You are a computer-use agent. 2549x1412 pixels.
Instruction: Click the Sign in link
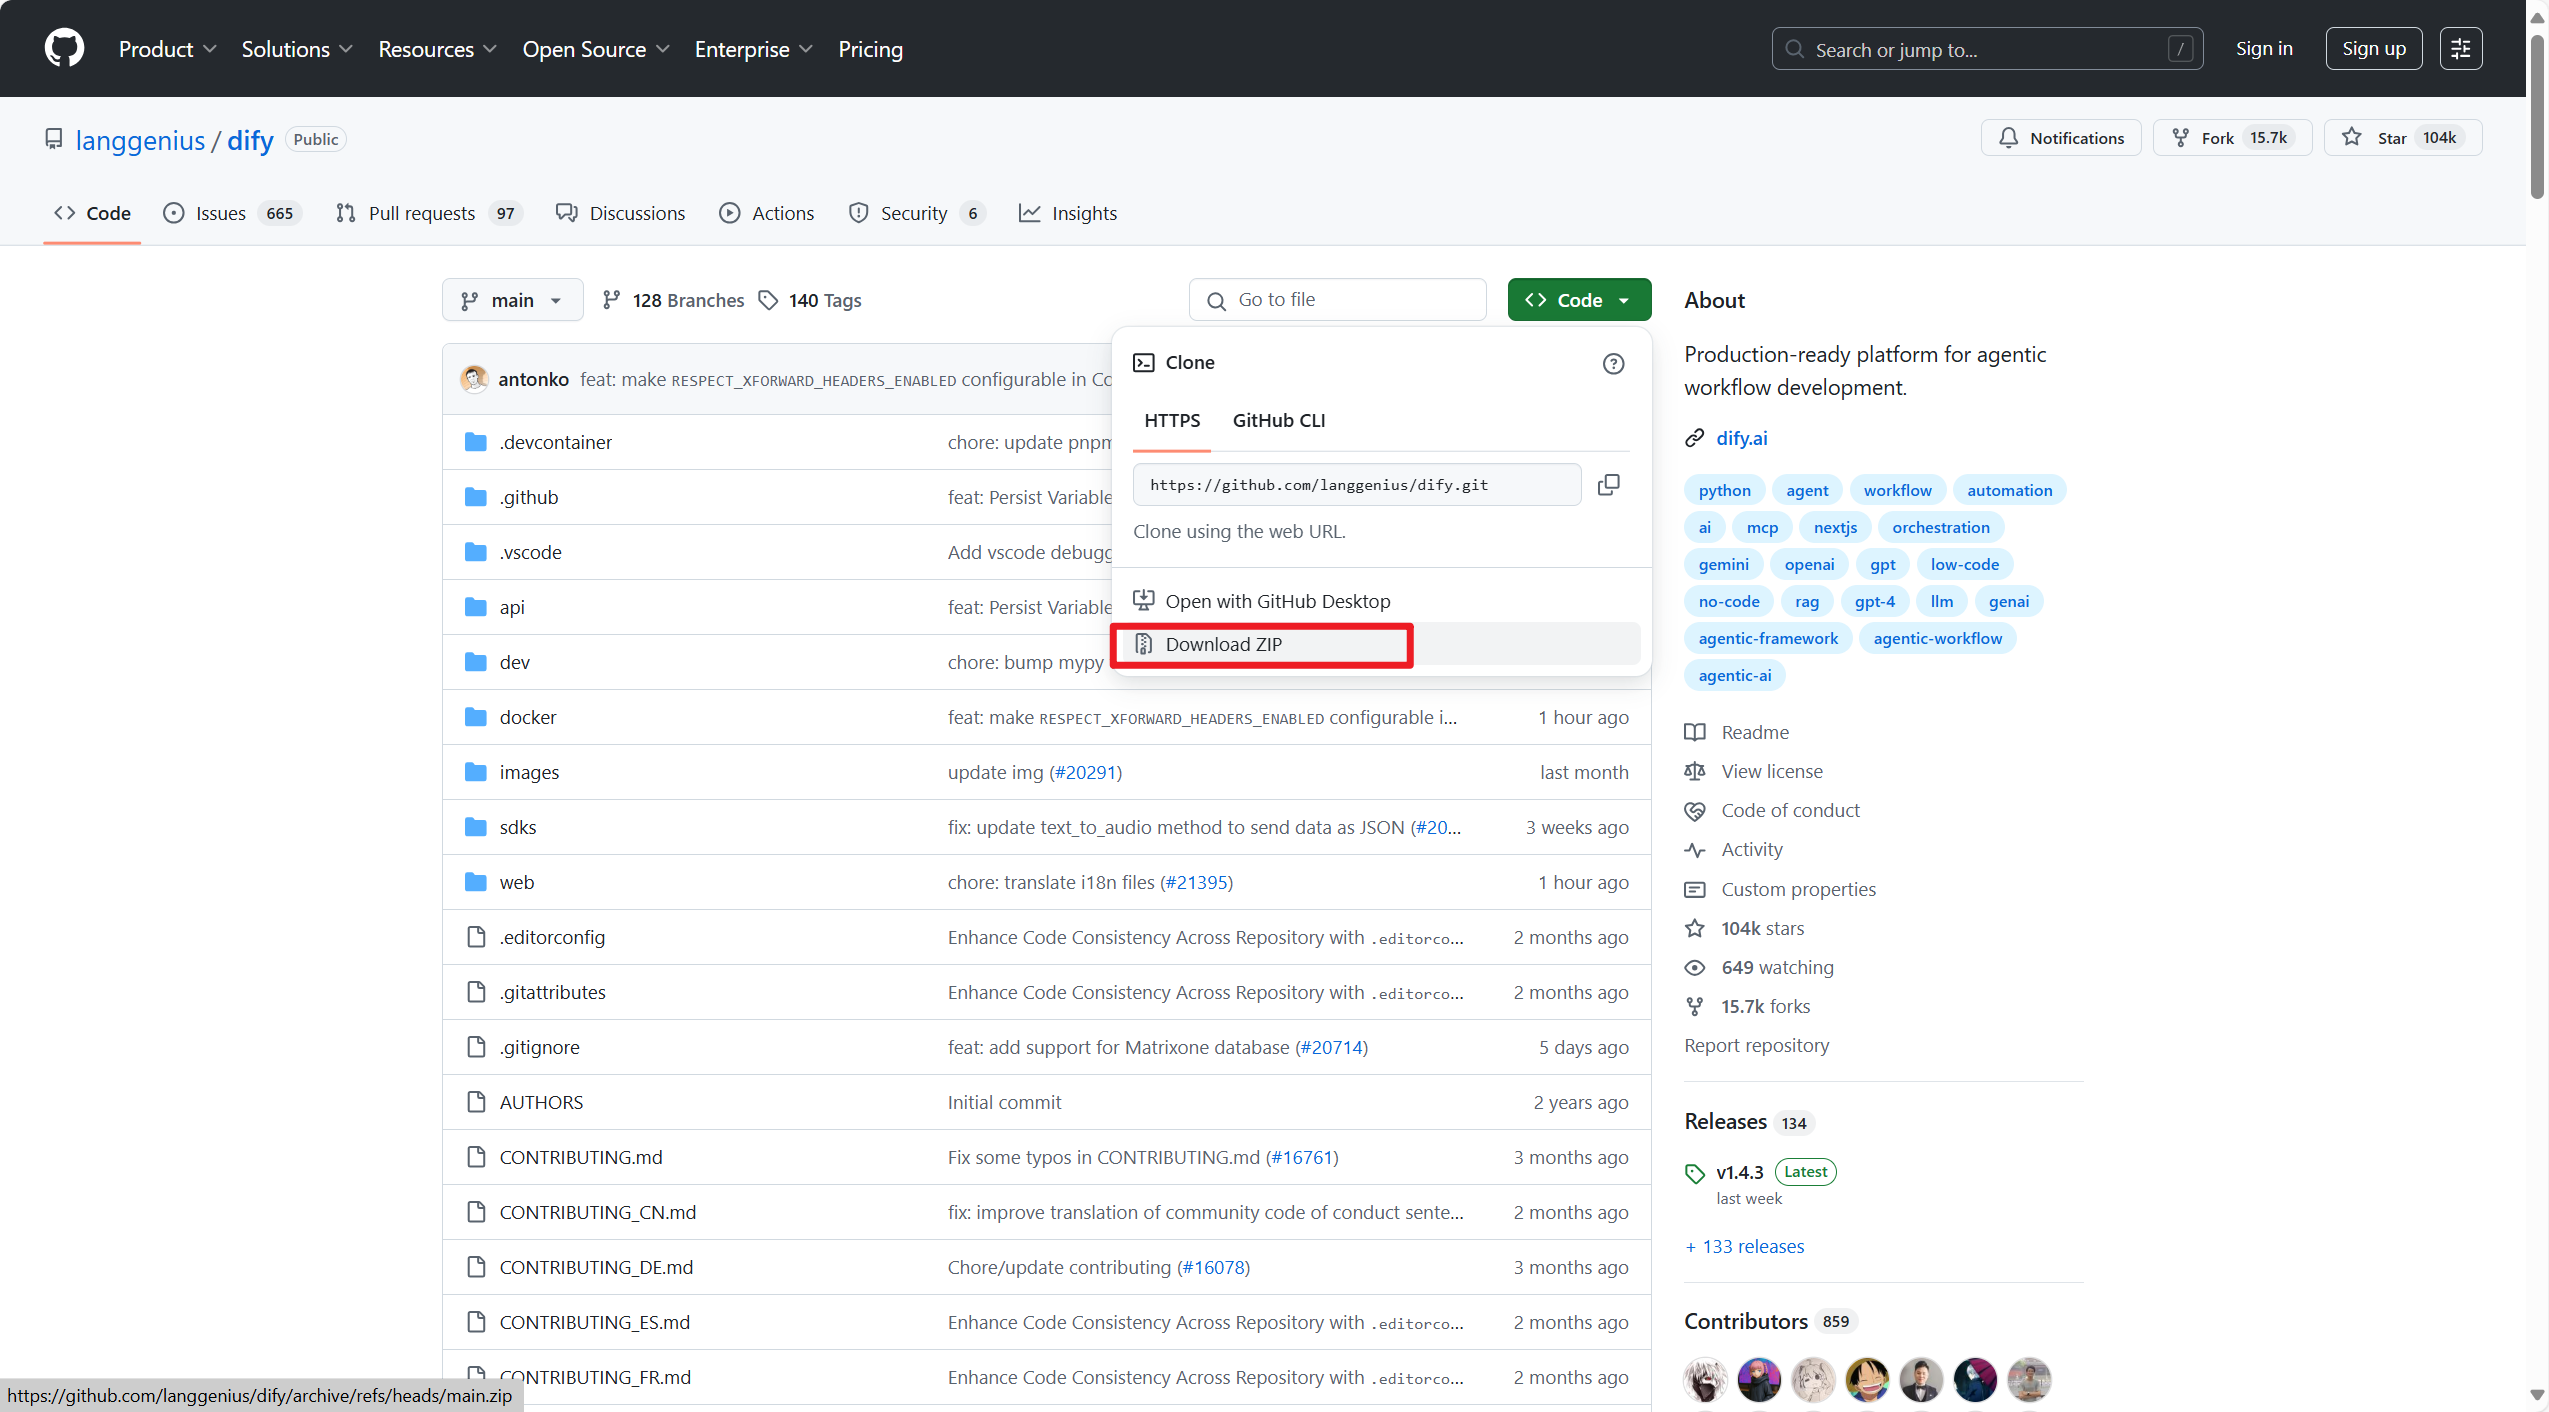pos(2264,49)
